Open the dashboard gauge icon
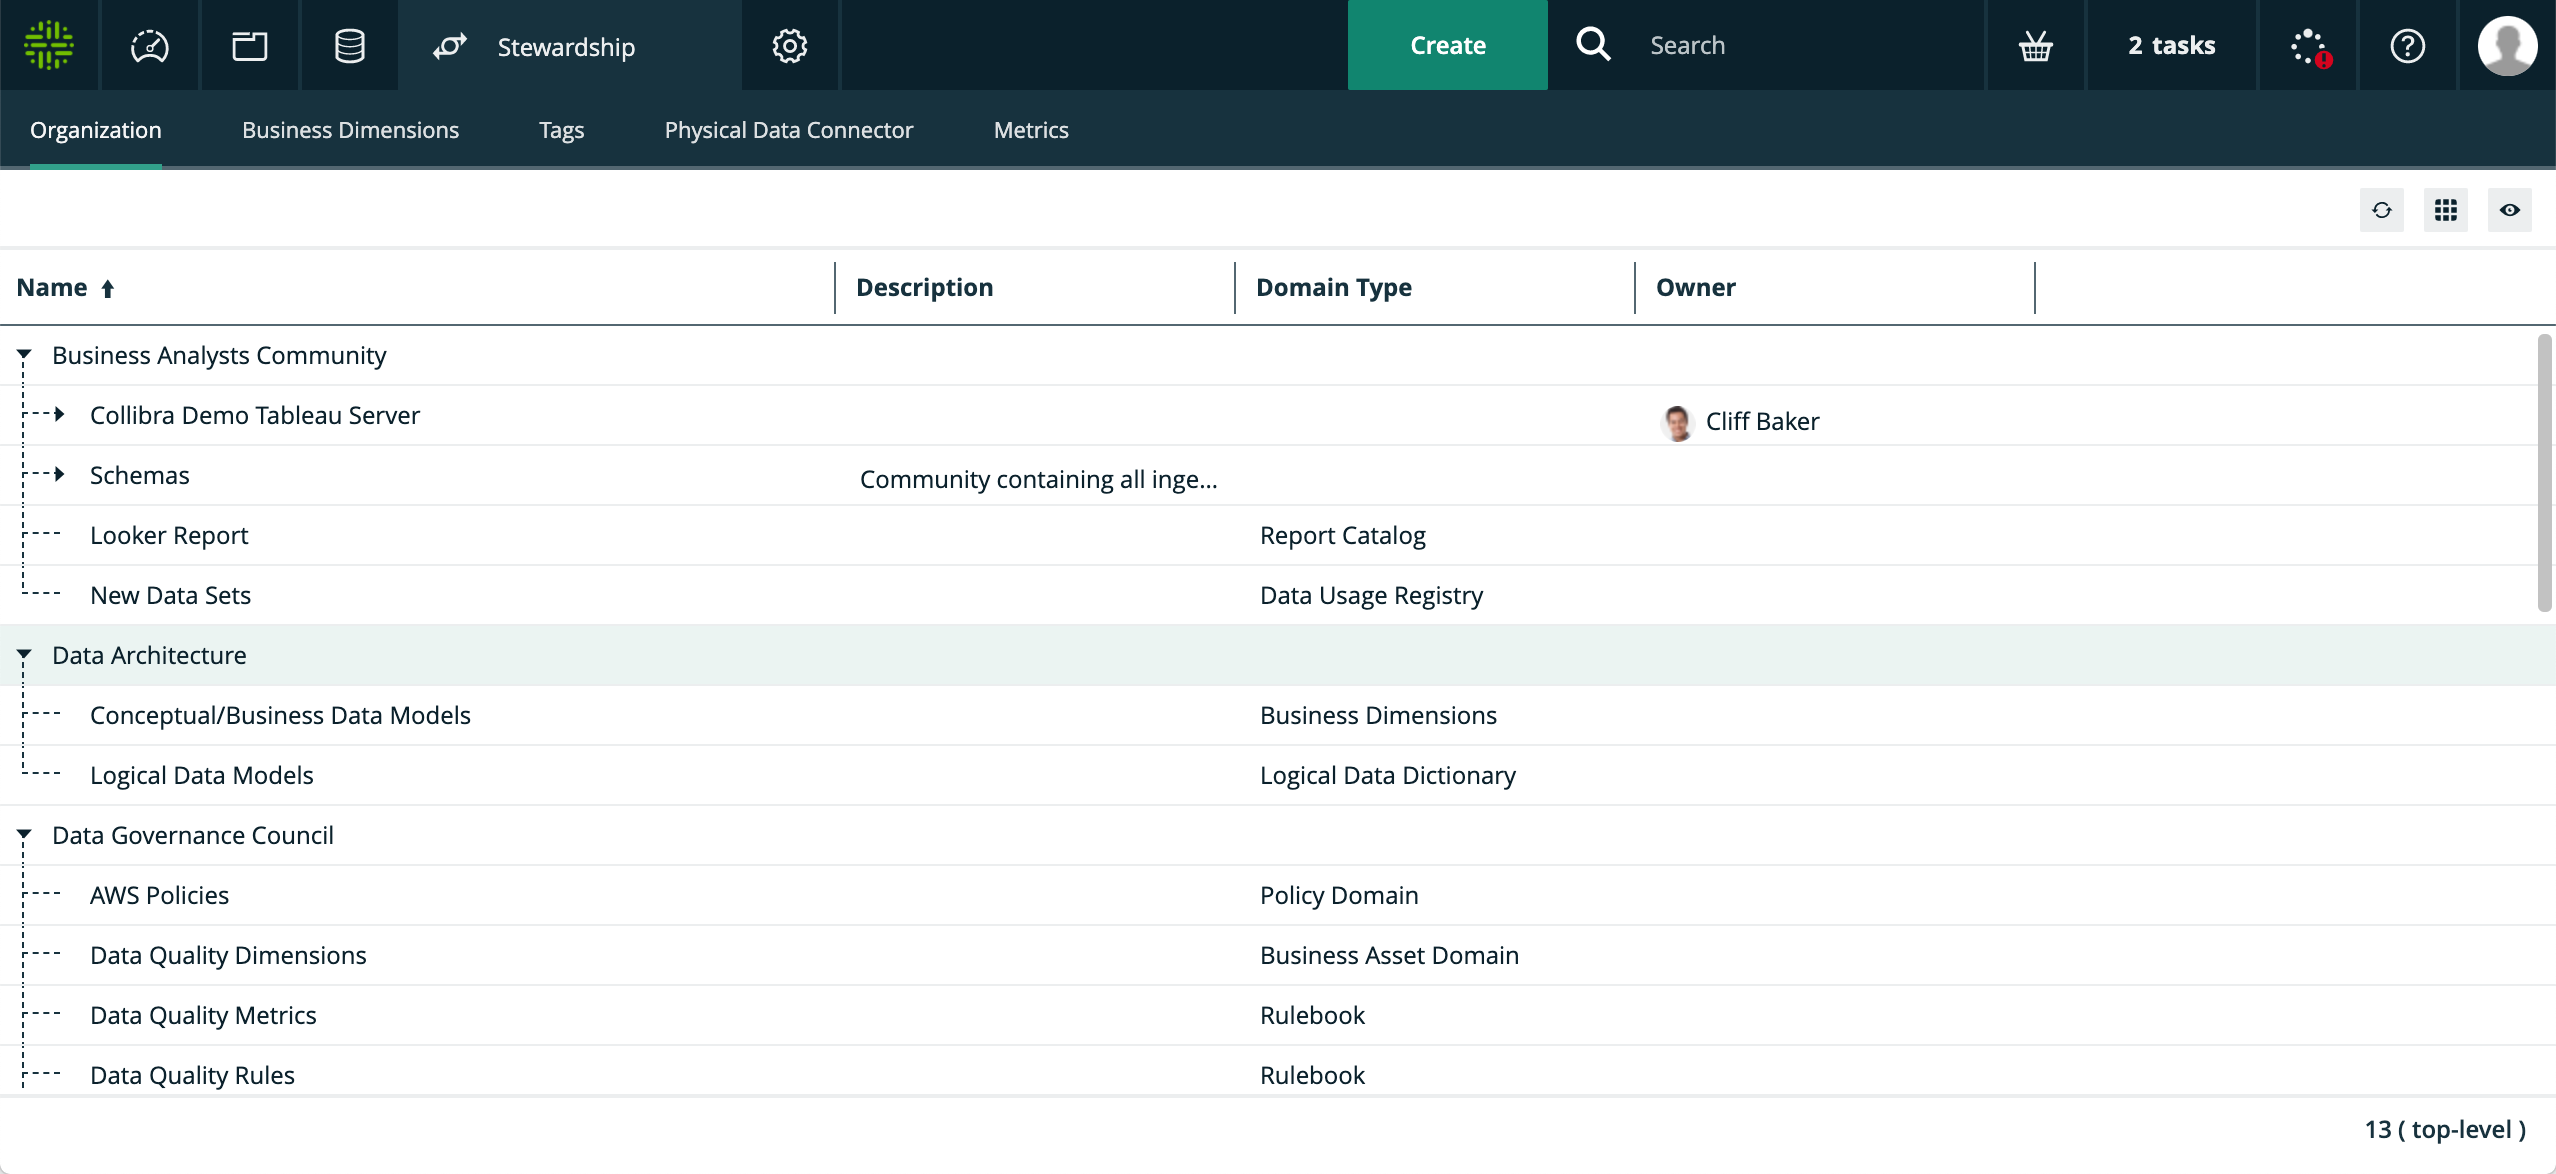The image size is (2556, 1174). click(x=150, y=45)
